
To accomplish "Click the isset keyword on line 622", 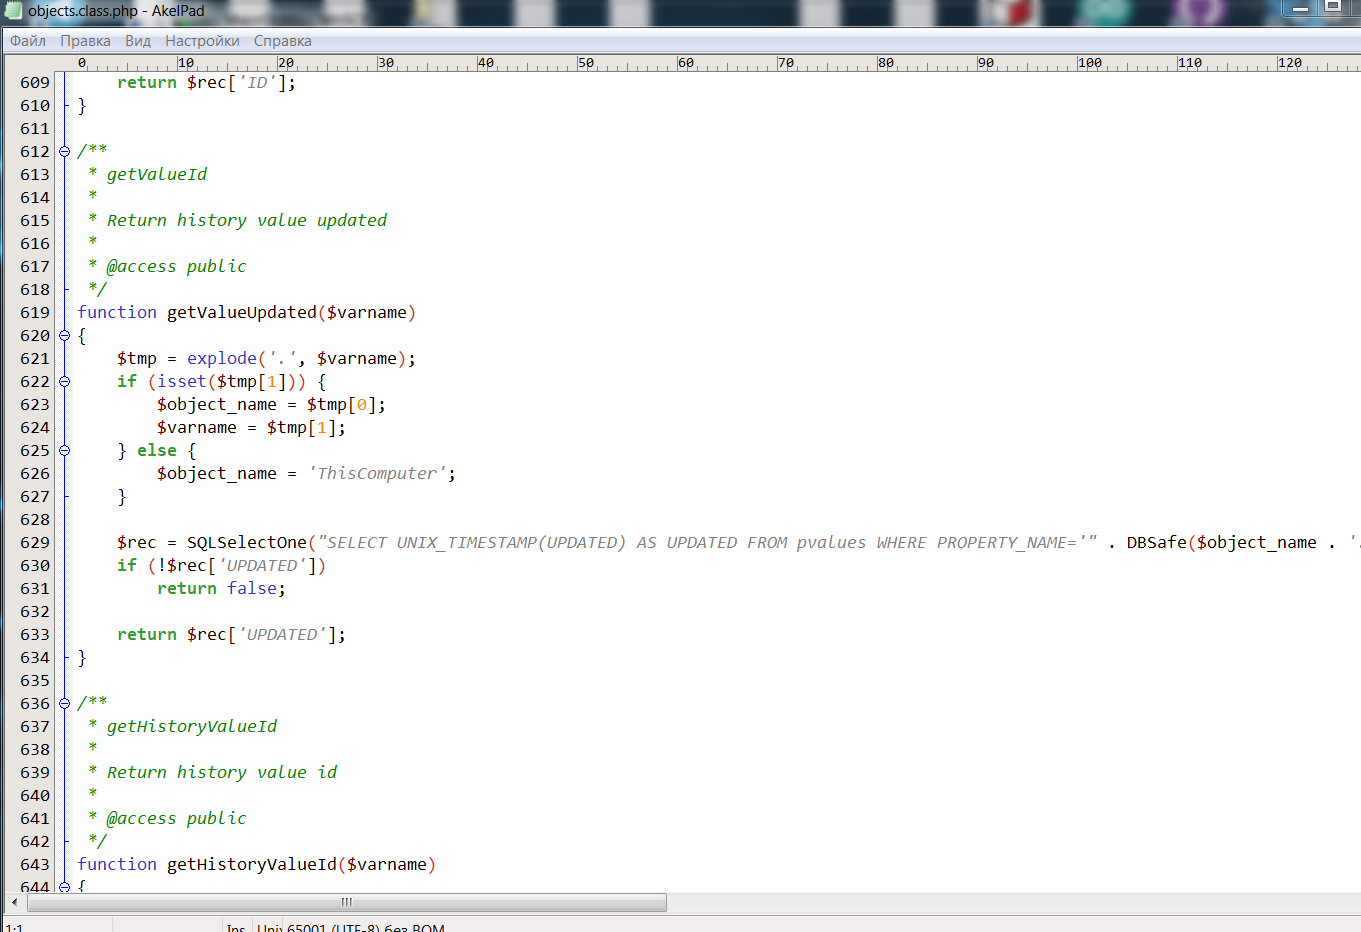I will [182, 381].
